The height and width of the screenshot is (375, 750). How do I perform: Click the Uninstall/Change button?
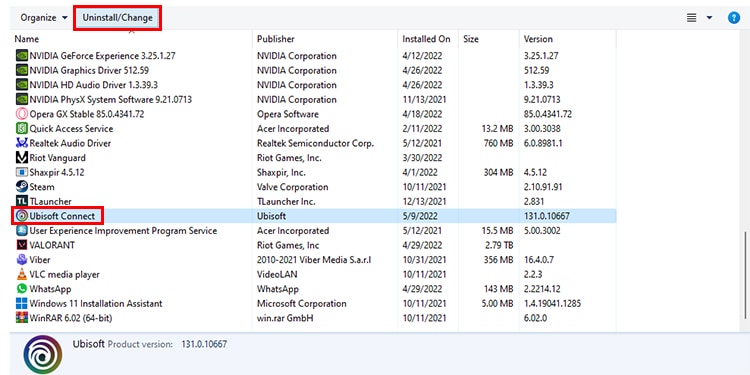pyautogui.click(x=117, y=18)
